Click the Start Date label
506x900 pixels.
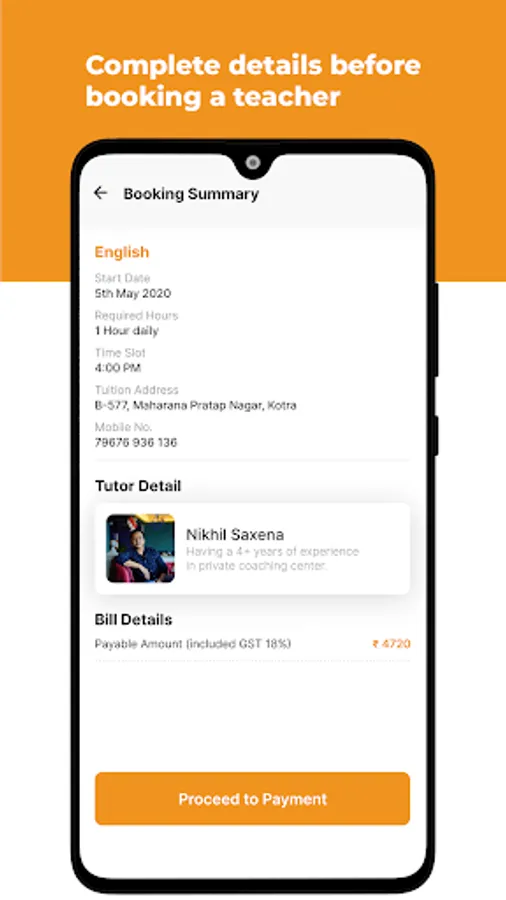pos(122,278)
